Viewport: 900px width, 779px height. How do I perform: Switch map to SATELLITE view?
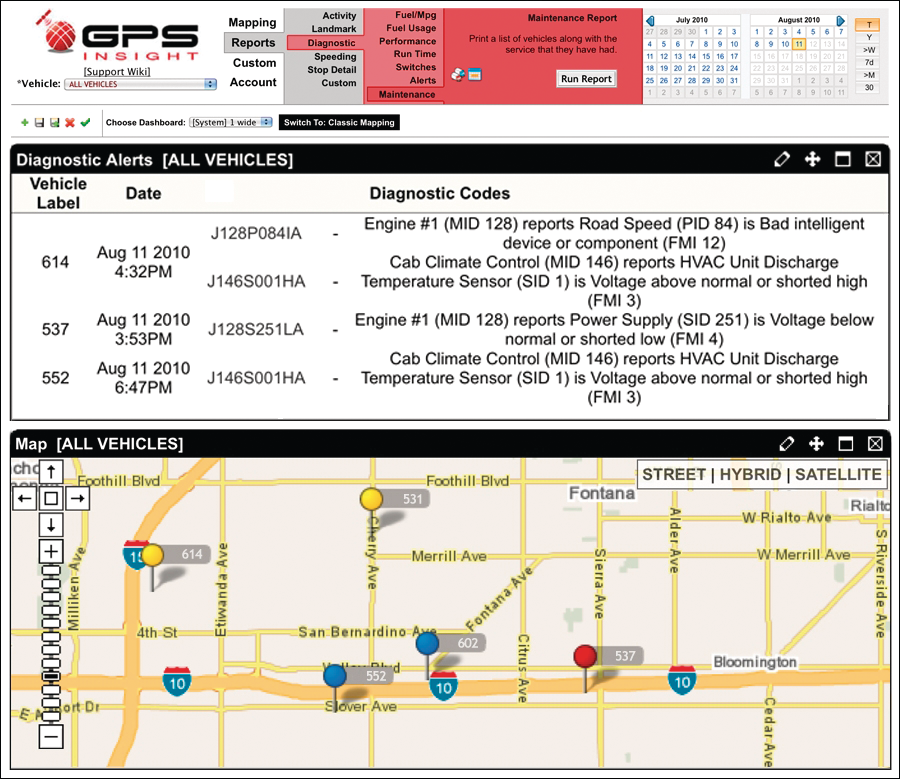pos(838,475)
